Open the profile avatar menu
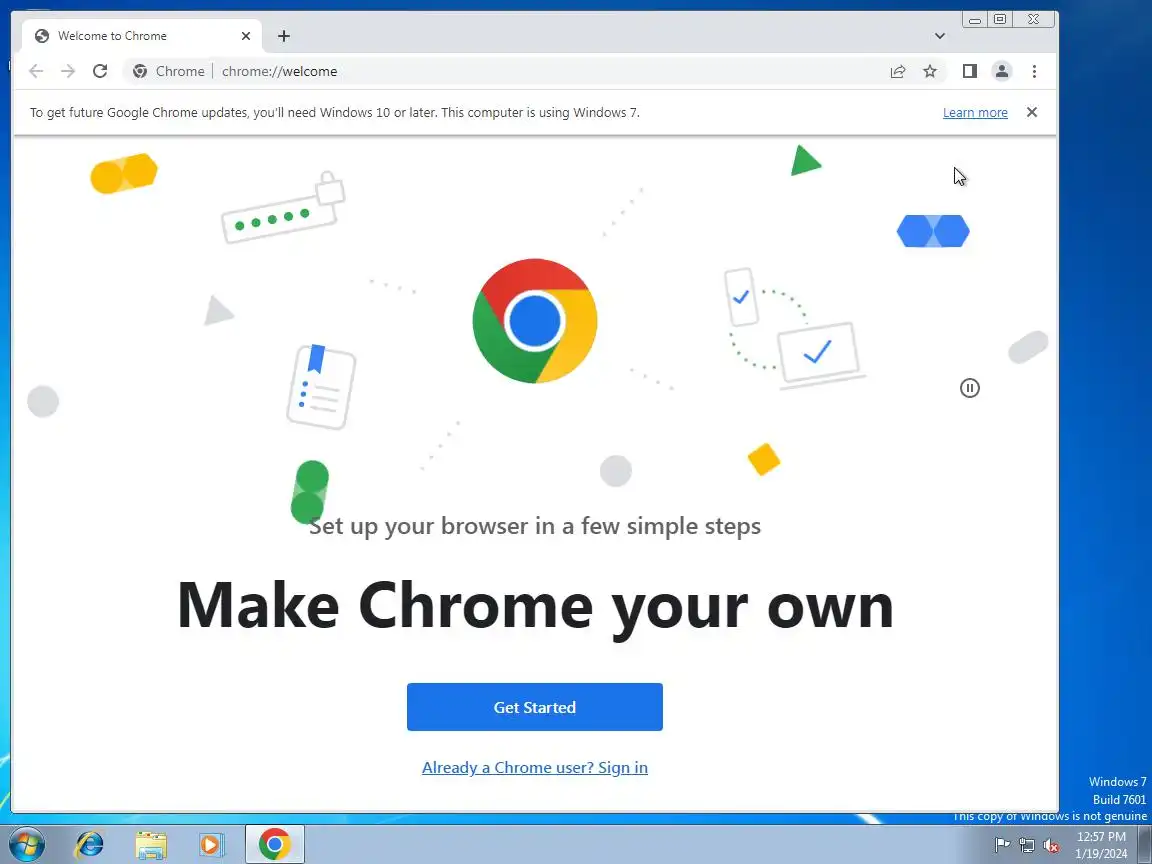 [1001, 71]
